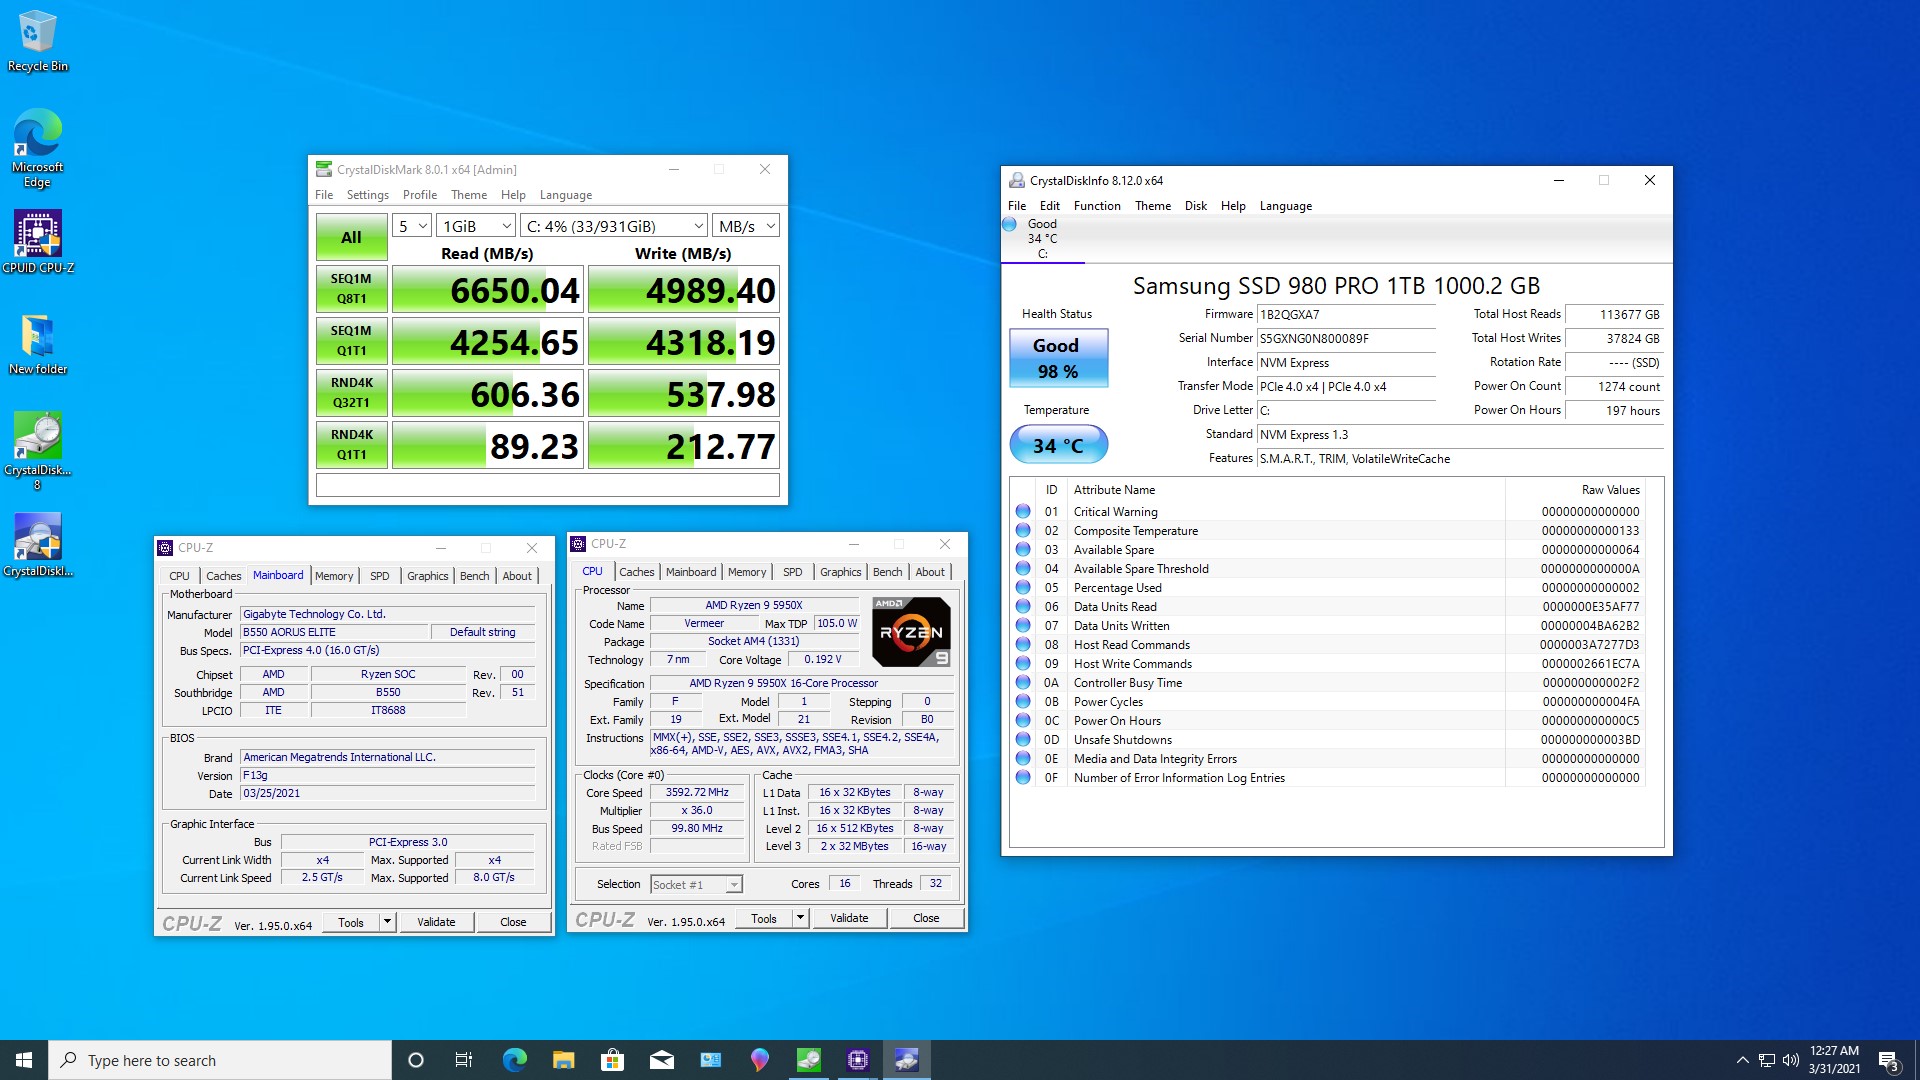The width and height of the screenshot is (1920, 1080).
Task: Click the Serial Number field
Action: pos(1346,339)
